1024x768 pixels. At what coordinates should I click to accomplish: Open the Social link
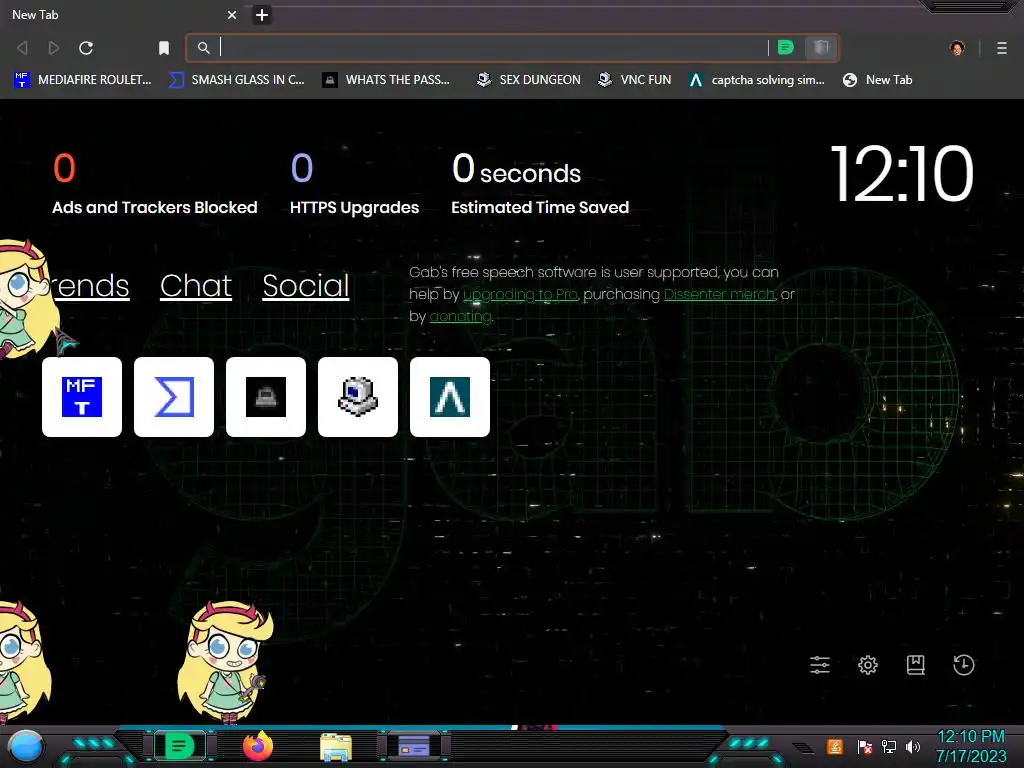306,286
